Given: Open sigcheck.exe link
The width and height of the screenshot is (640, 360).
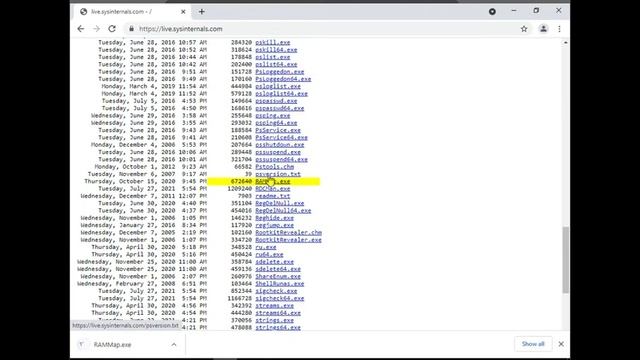Looking at the screenshot, I should click(x=276, y=291).
